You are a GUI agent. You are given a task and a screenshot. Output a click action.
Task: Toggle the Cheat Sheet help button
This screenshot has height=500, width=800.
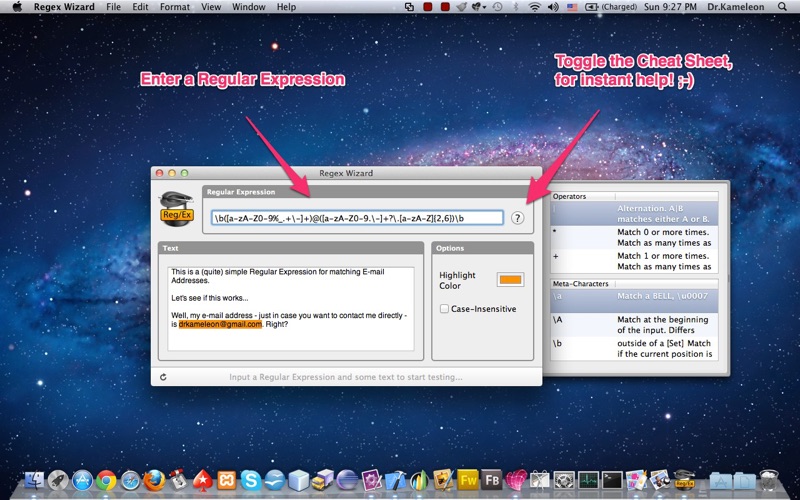(517, 218)
